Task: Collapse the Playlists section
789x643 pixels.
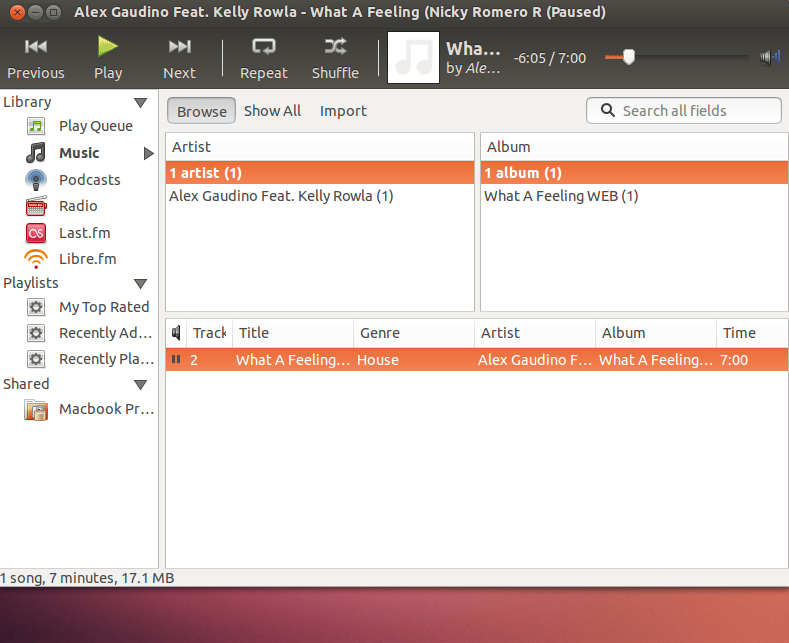Action: (x=140, y=284)
